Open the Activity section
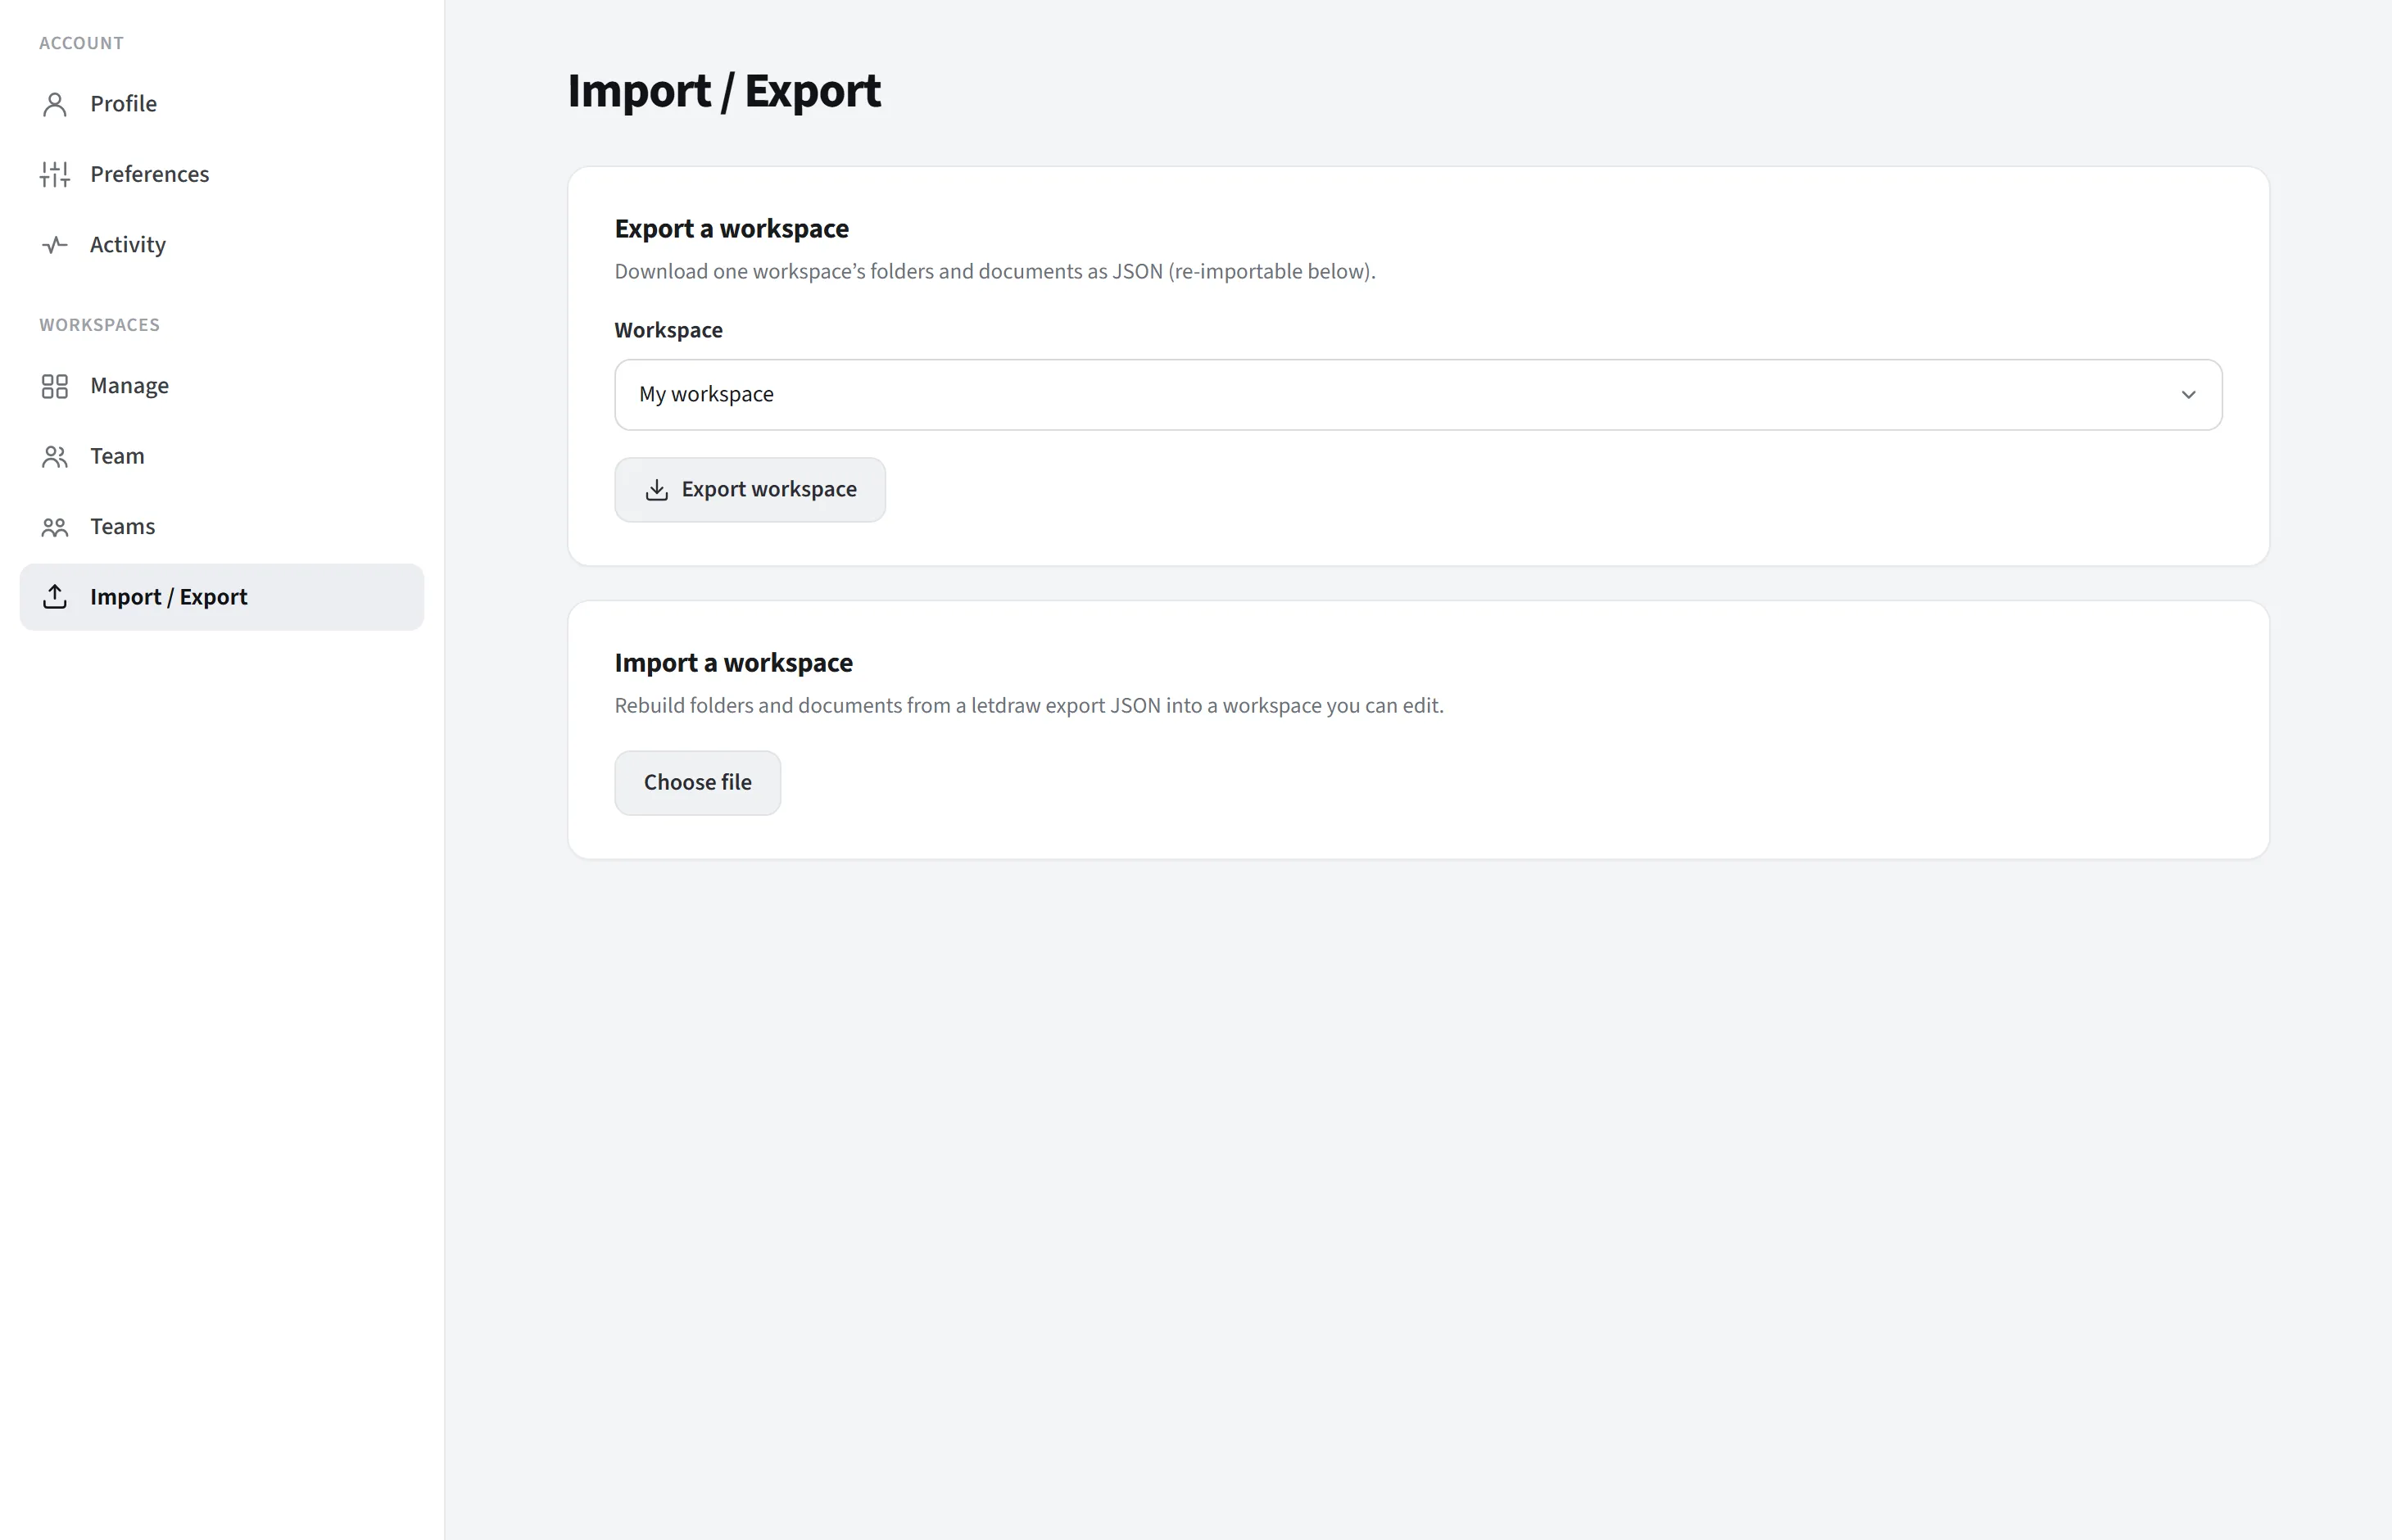This screenshot has height=1540, width=2392. point(222,245)
